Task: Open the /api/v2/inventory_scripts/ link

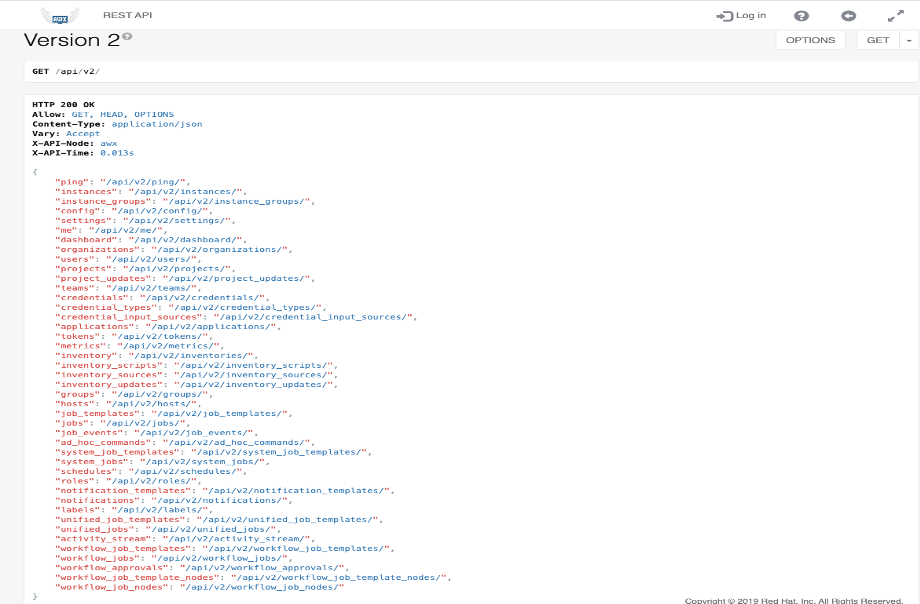Action: tap(253, 365)
